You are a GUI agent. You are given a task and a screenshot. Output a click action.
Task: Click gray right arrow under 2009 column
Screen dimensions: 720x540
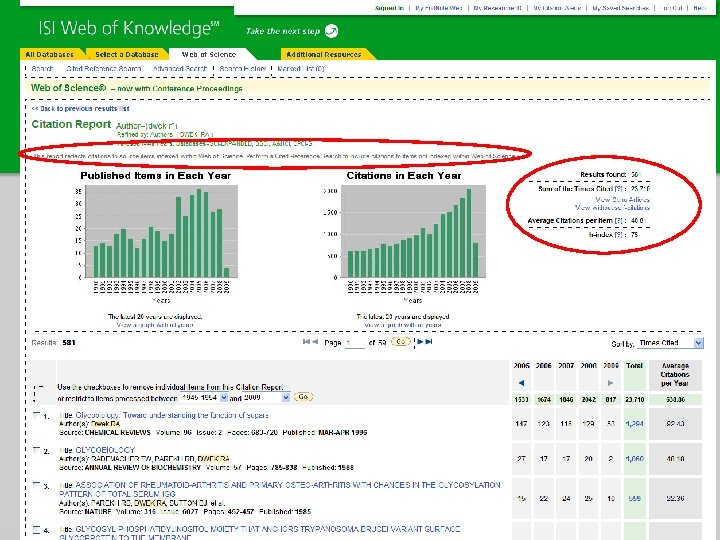pos(610,382)
